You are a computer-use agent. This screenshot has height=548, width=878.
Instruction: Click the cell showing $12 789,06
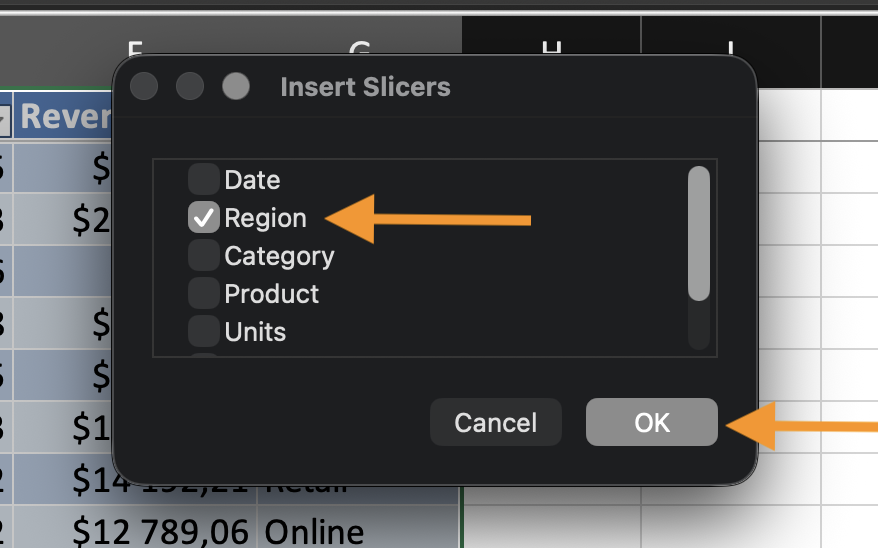click(160, 531)
